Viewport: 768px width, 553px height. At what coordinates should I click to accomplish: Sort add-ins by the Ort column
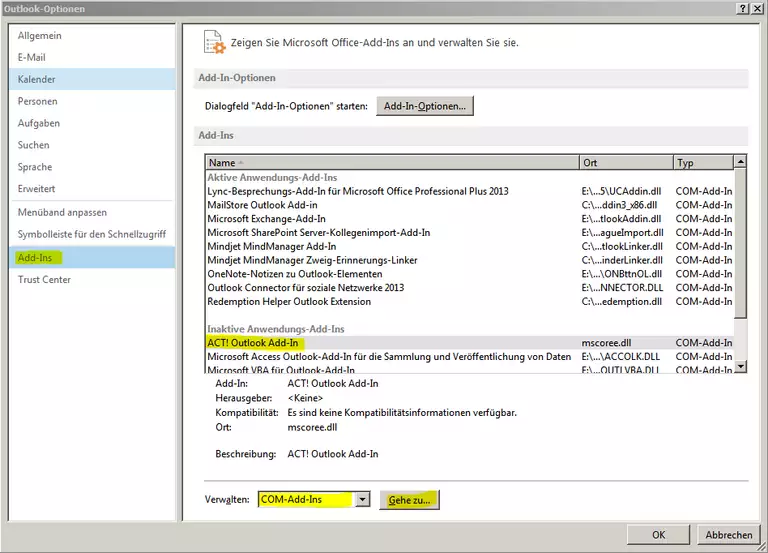pyautogui.click(x=625, y=162)
